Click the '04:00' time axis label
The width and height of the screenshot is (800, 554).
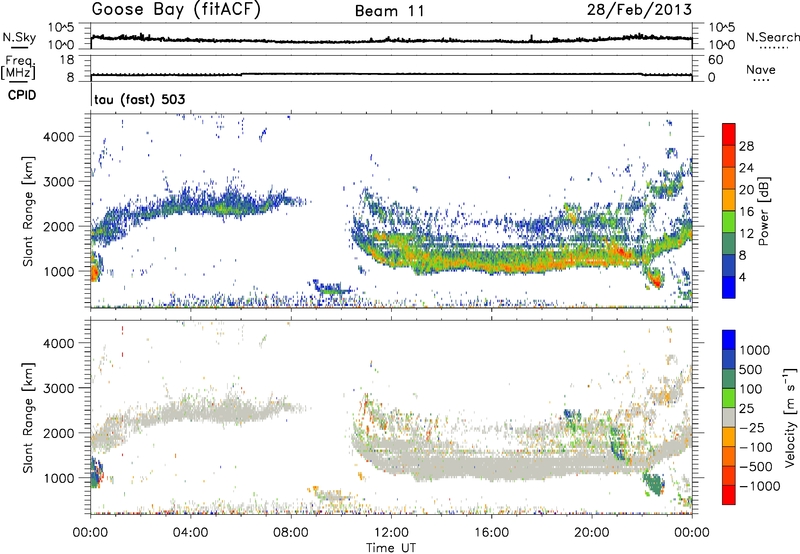coord(190,533)
